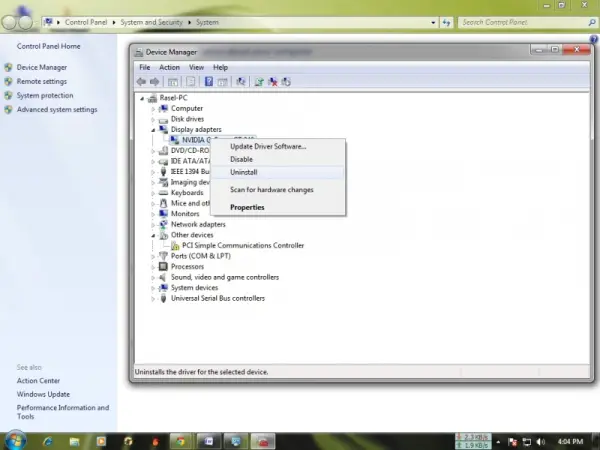Open the Action Center link under See also
The image size is (600, 450).
pyautogui.click(x=38, y=381)
